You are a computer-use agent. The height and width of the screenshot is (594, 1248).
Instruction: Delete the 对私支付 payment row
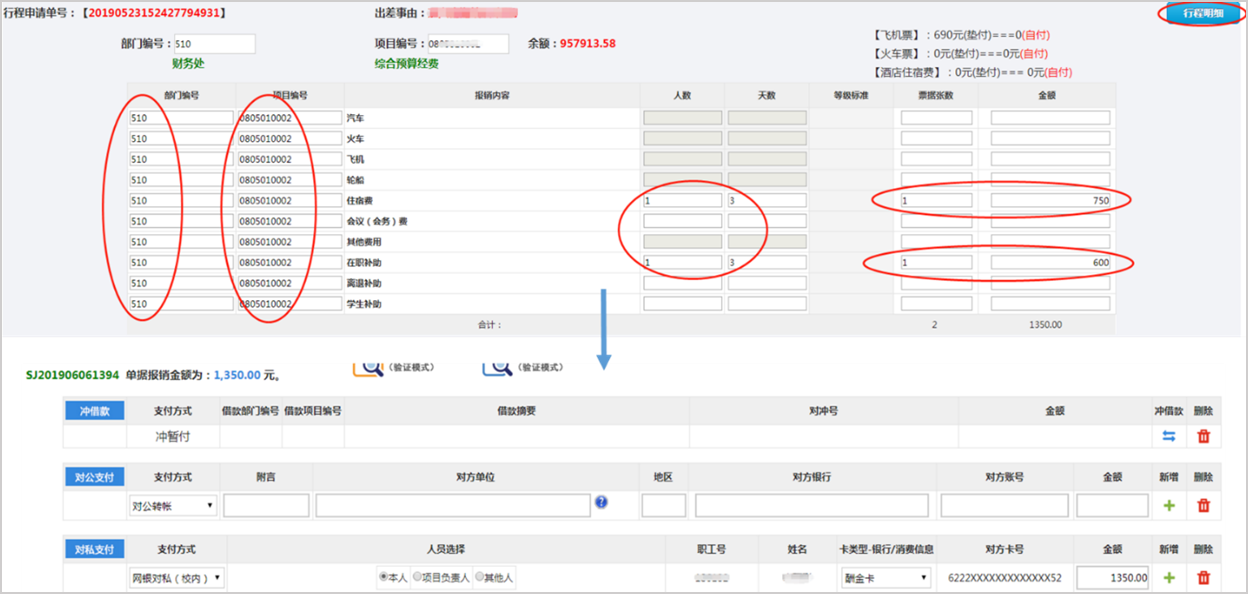pos(1203,577)
